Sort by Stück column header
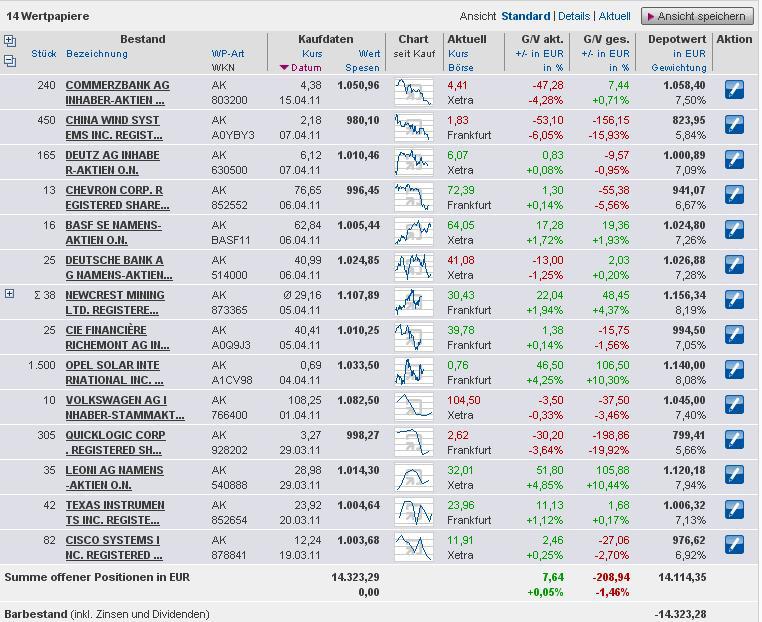 coord(44,53)
